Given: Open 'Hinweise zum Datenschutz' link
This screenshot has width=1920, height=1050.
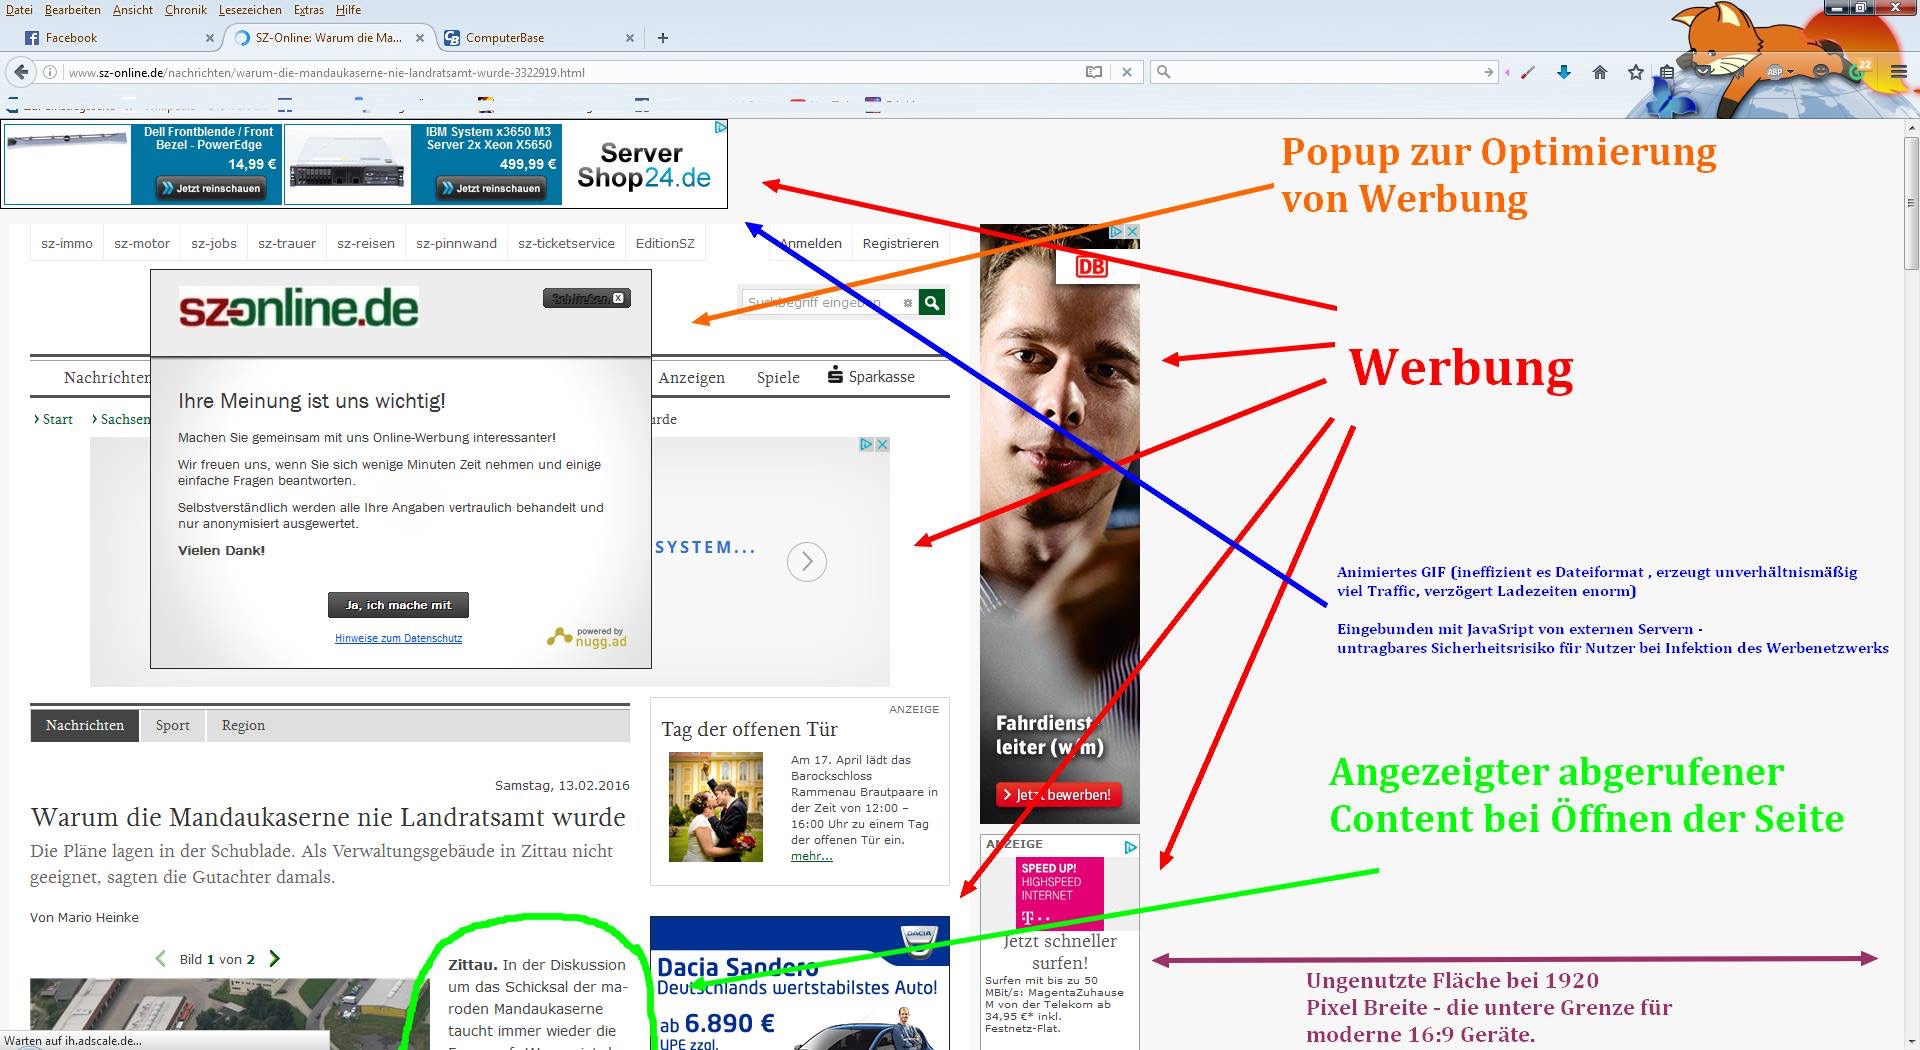Looking at the screenshot, I should (x=398, y=638).
